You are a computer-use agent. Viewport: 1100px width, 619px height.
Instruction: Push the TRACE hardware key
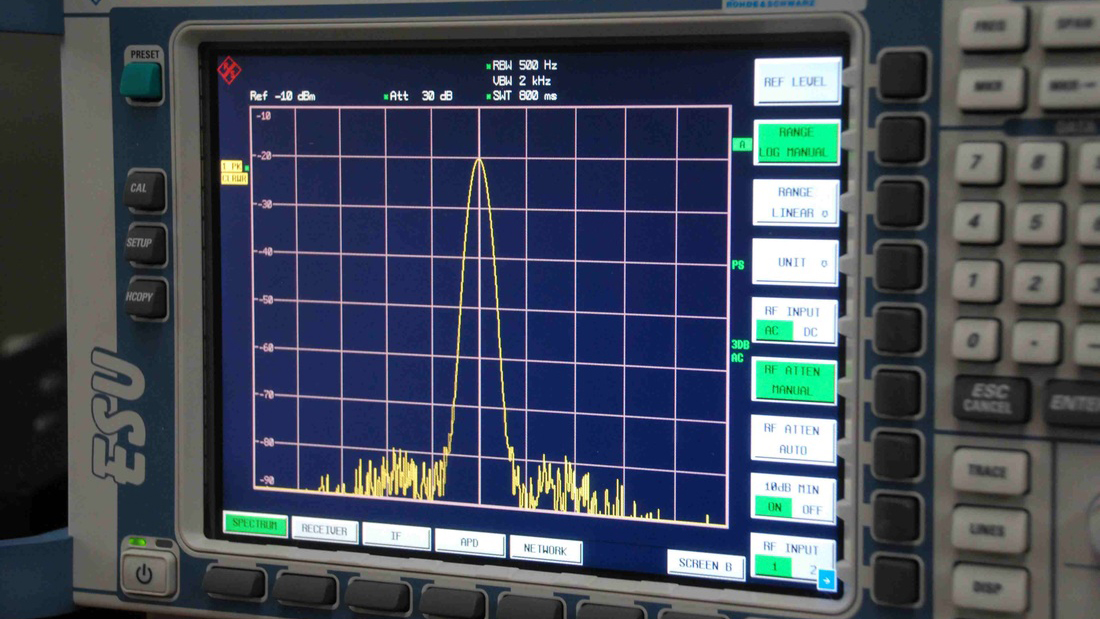coord(989,471)
